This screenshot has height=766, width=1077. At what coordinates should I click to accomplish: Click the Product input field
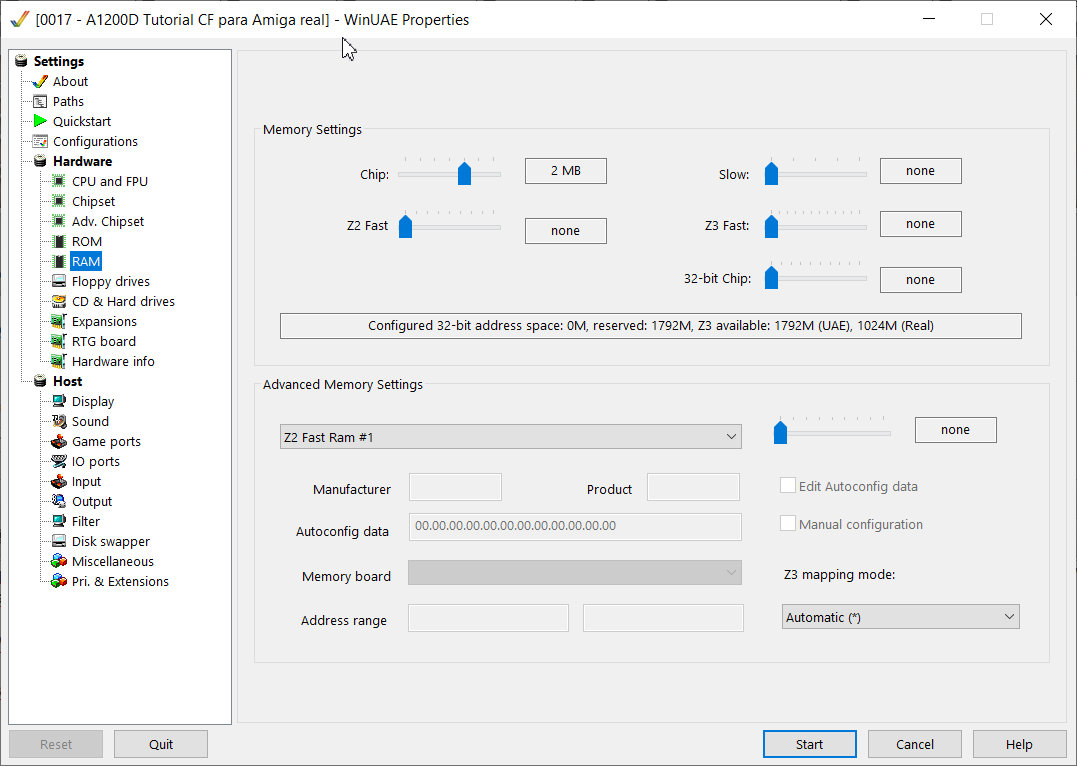[693, 487]
